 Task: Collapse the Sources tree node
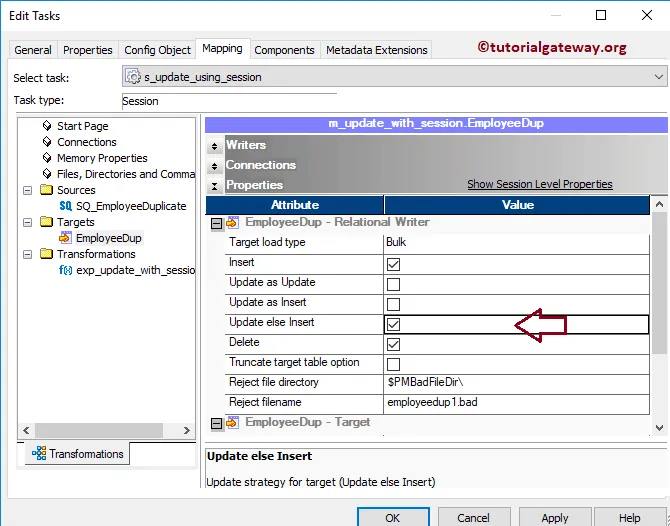pyautogui.click(x=27, y=190)
